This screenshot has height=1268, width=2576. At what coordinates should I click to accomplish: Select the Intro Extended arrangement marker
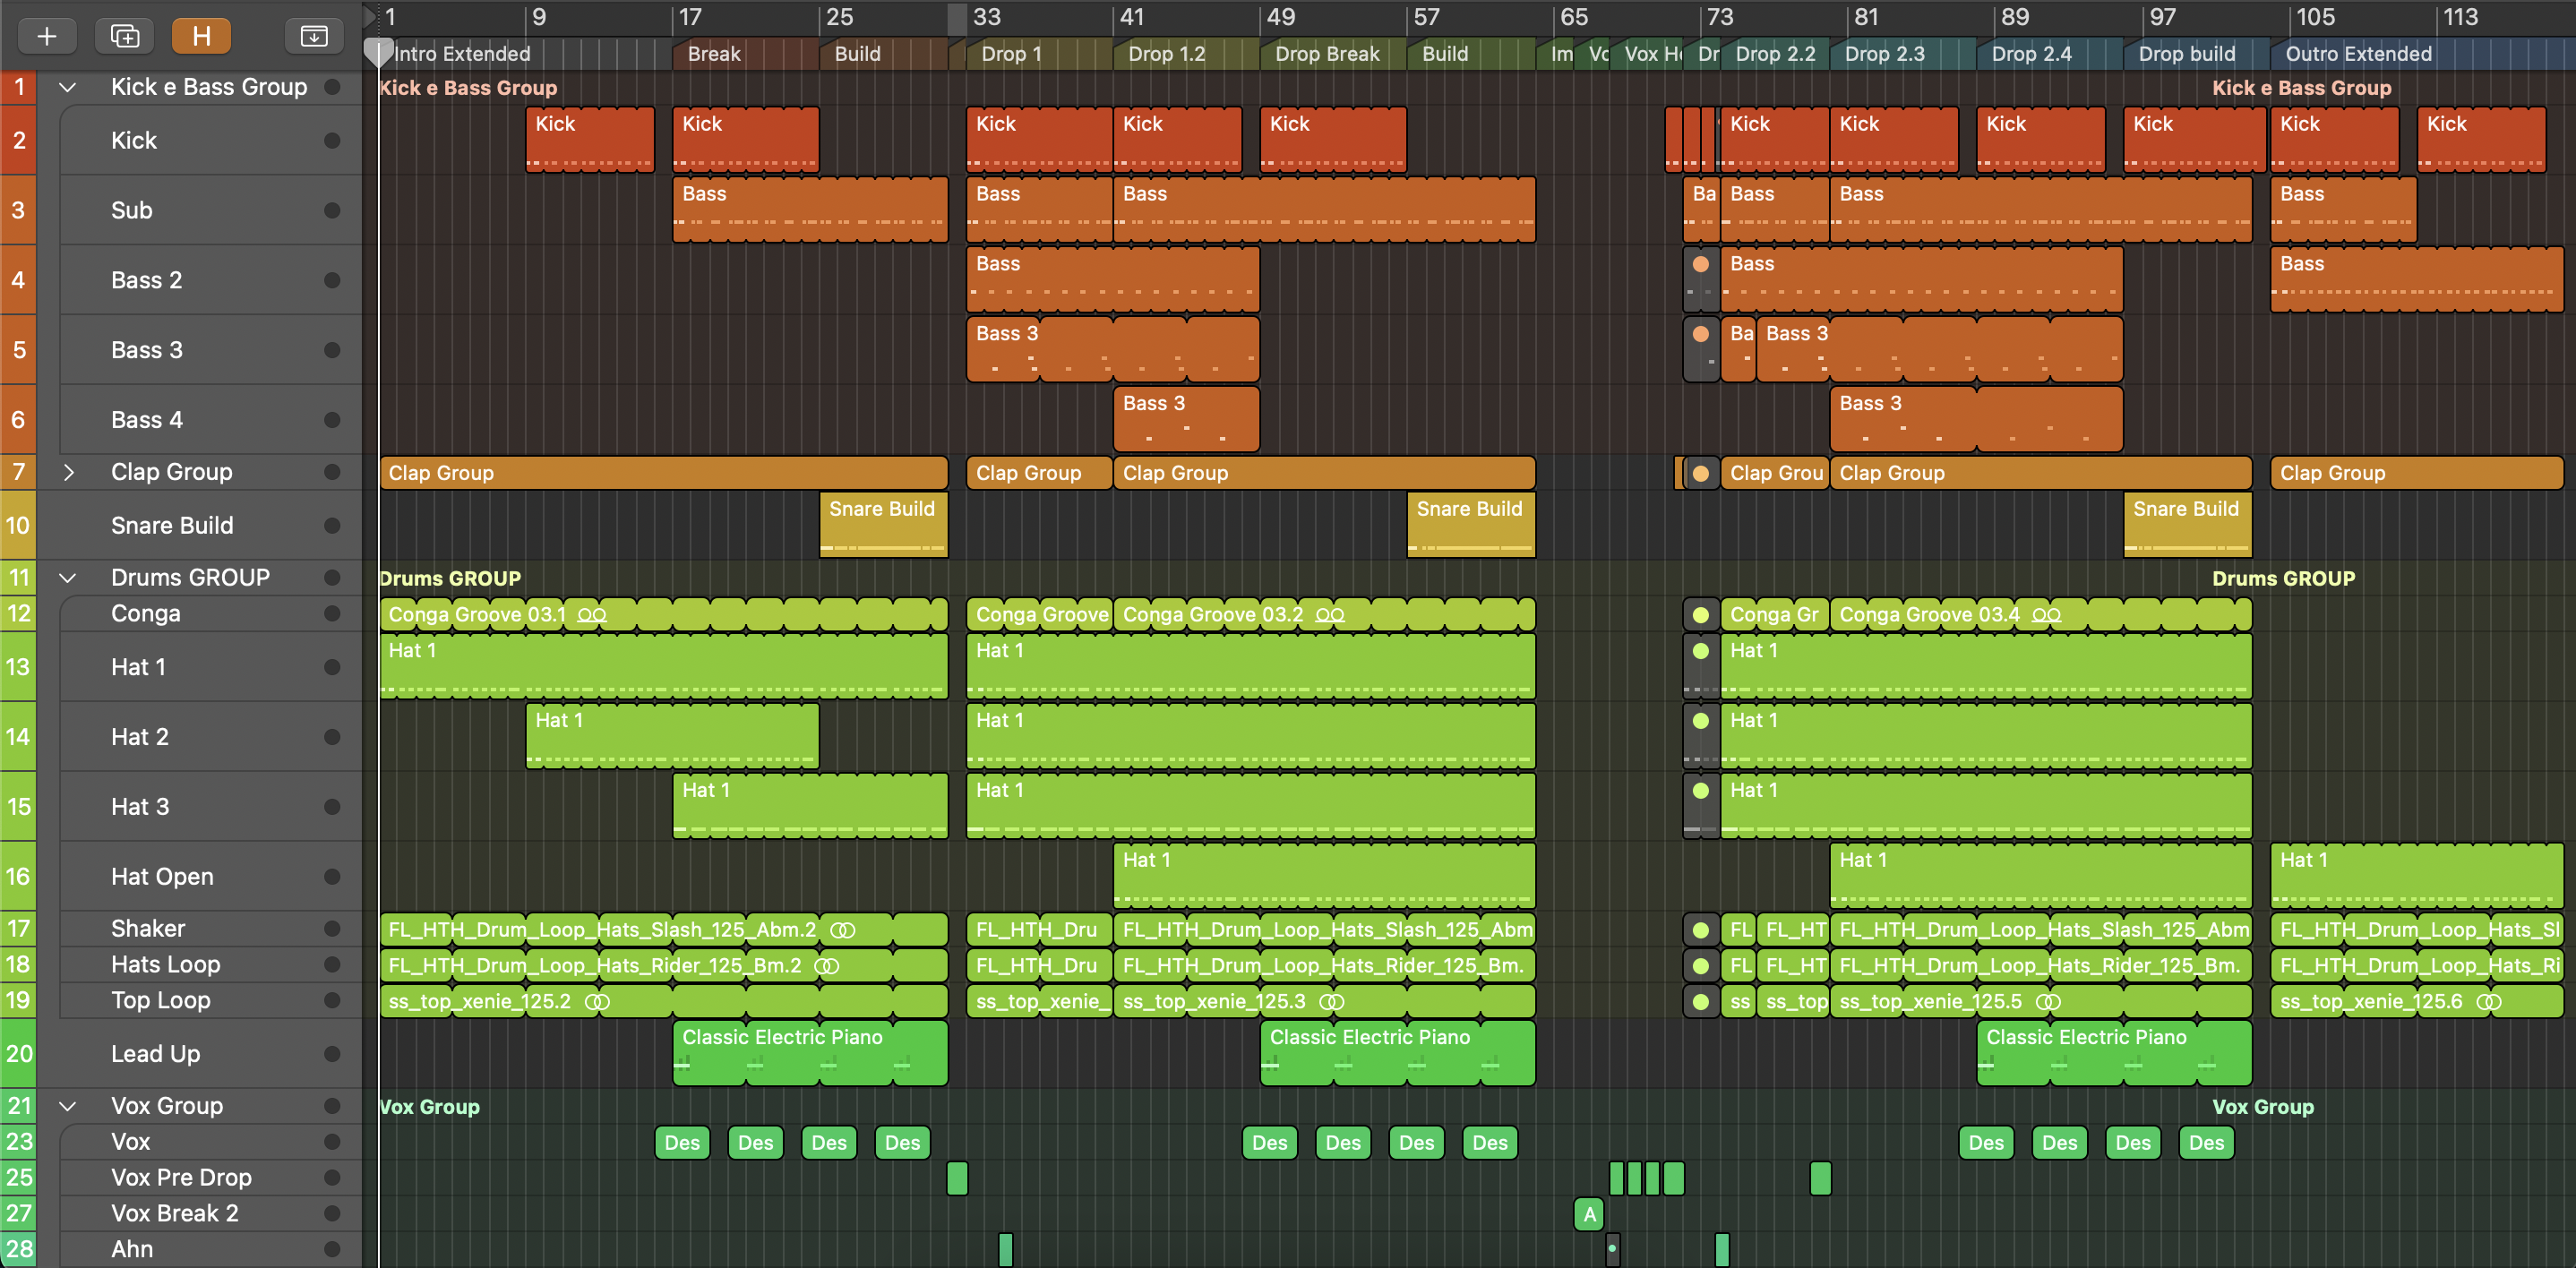click(x=526, y=54)
